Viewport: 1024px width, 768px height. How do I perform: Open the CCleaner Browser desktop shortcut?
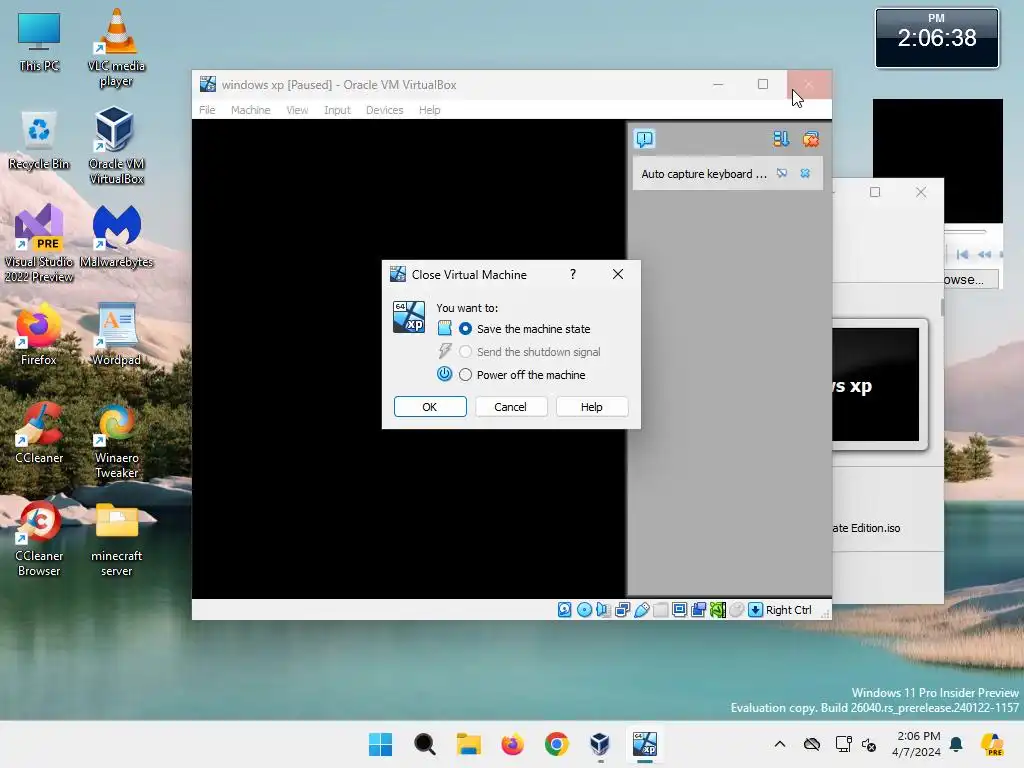click(x=39, y=538)
